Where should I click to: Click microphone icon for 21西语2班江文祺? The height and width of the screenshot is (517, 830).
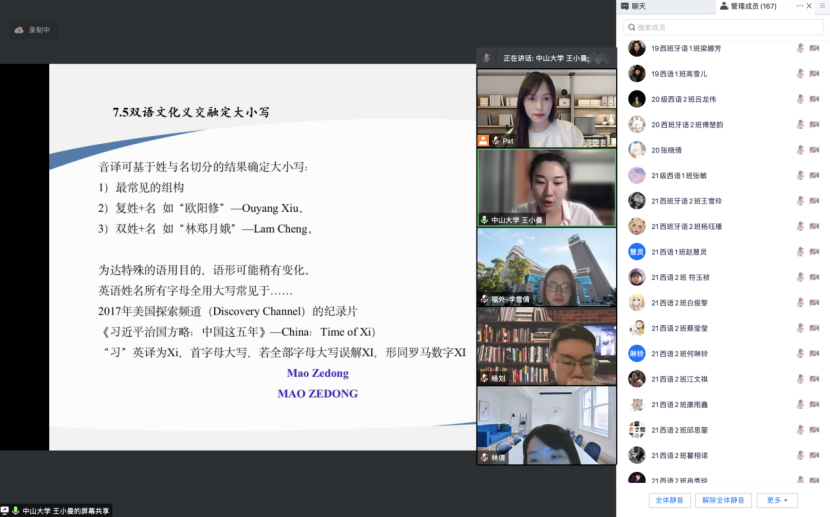coord(800,379)
